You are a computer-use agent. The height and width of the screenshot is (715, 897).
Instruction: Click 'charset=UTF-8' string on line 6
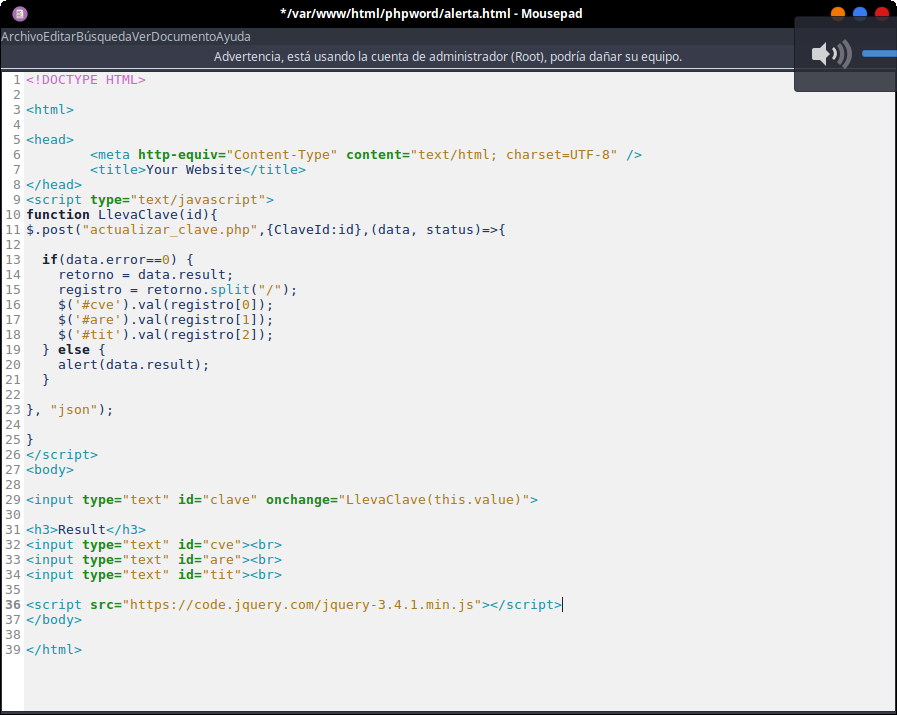click(x=558, y=154)
